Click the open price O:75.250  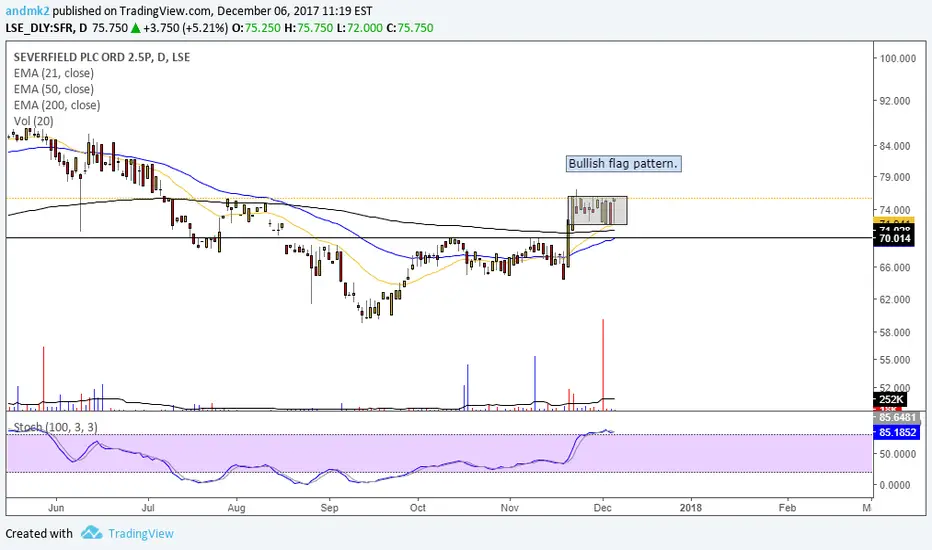pos(256,28)
